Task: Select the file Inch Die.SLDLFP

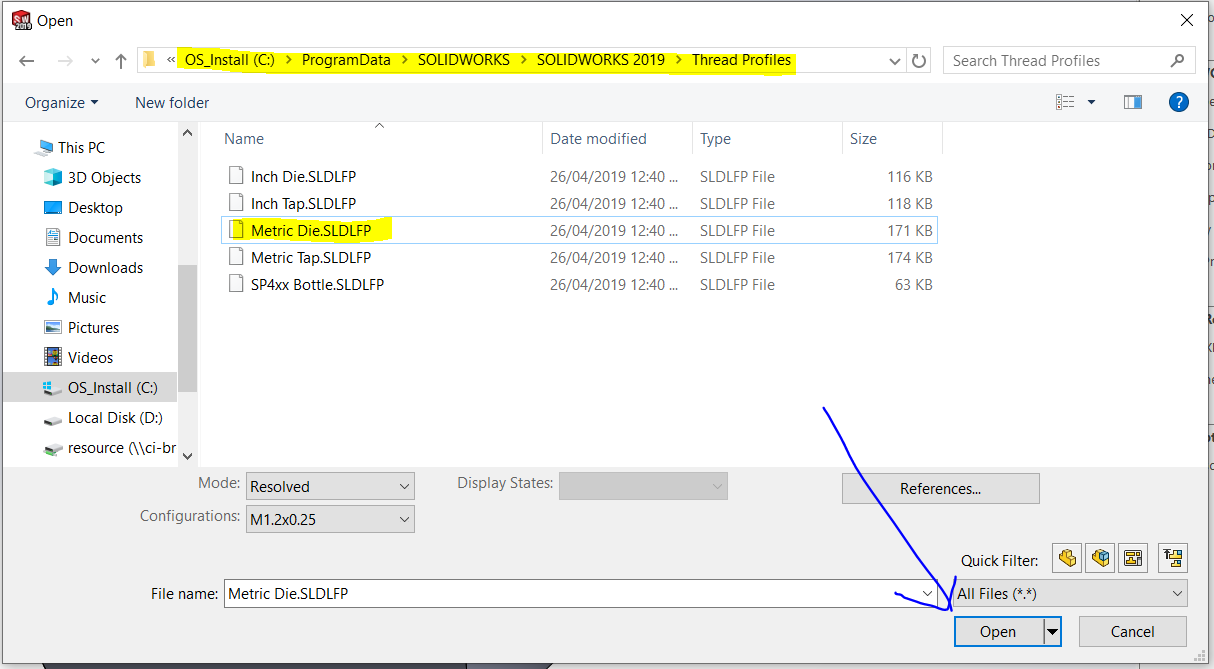Action: pos(303,177)
